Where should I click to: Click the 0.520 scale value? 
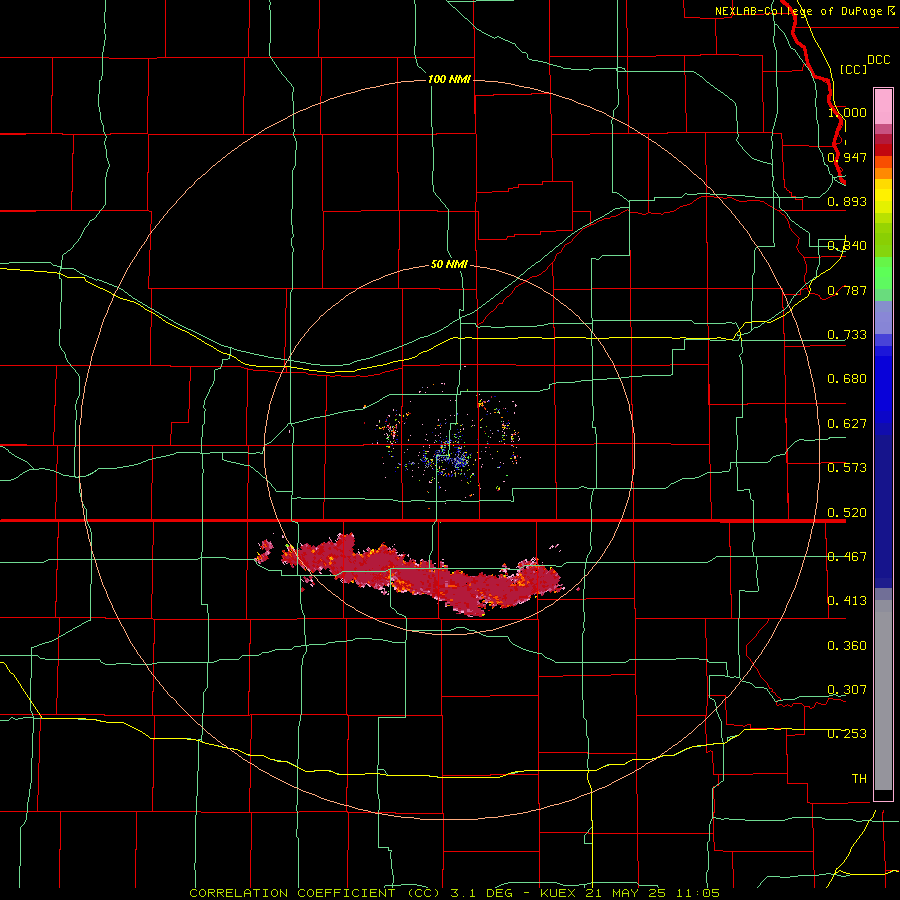pos(847,513)
